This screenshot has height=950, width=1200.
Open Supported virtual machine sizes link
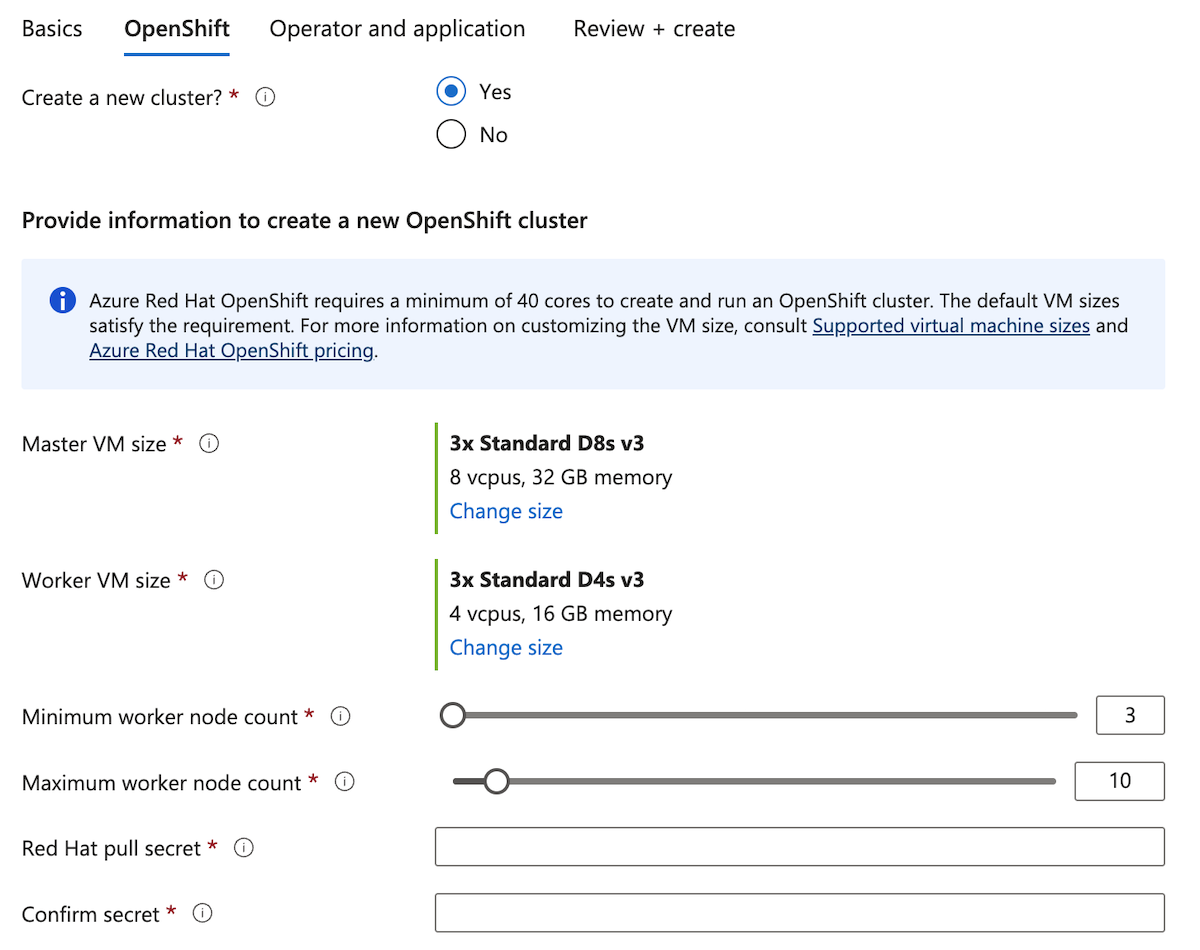coord(951,326)
